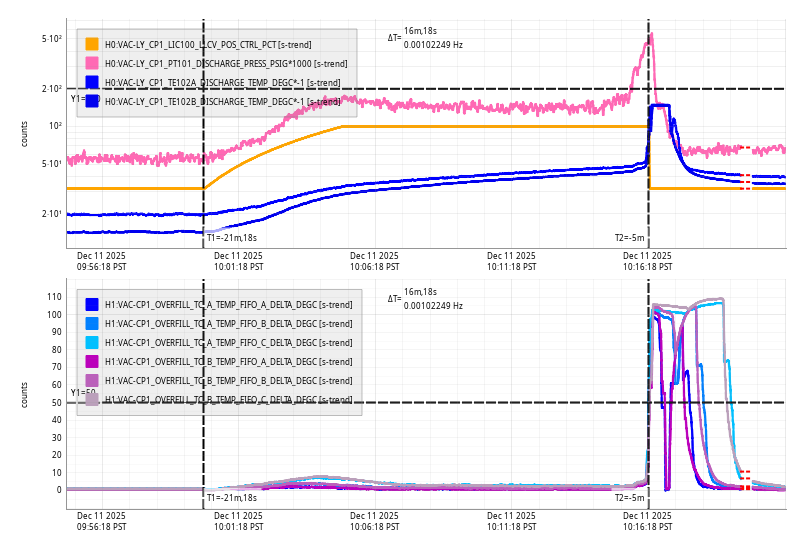Click the blue TE102A DISCHARGE_TEMP legend swatch
The height and width of the screenshot is (551, 804).
92,82
